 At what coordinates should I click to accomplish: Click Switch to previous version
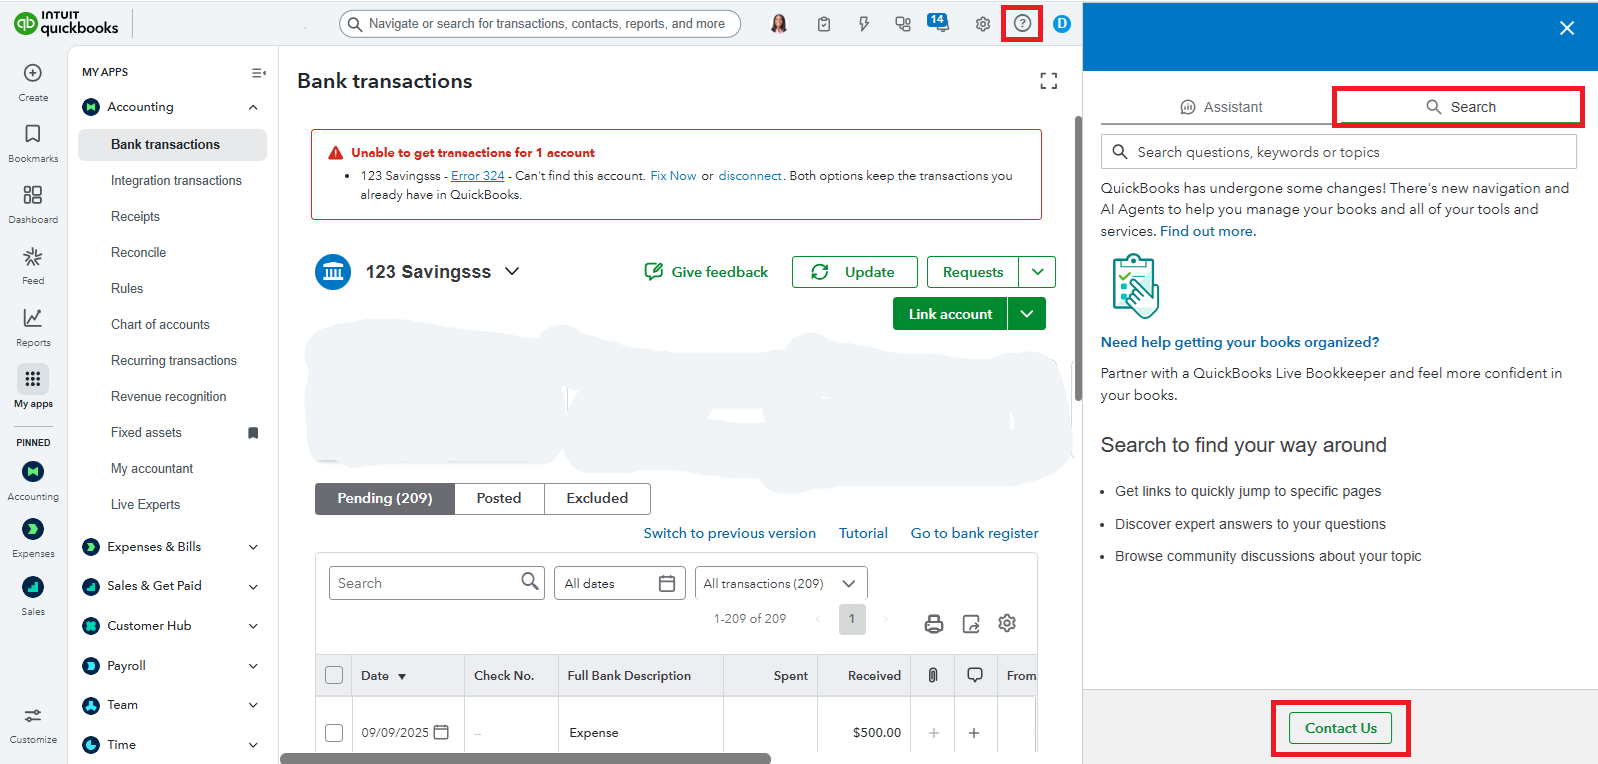tap(729, 533)
